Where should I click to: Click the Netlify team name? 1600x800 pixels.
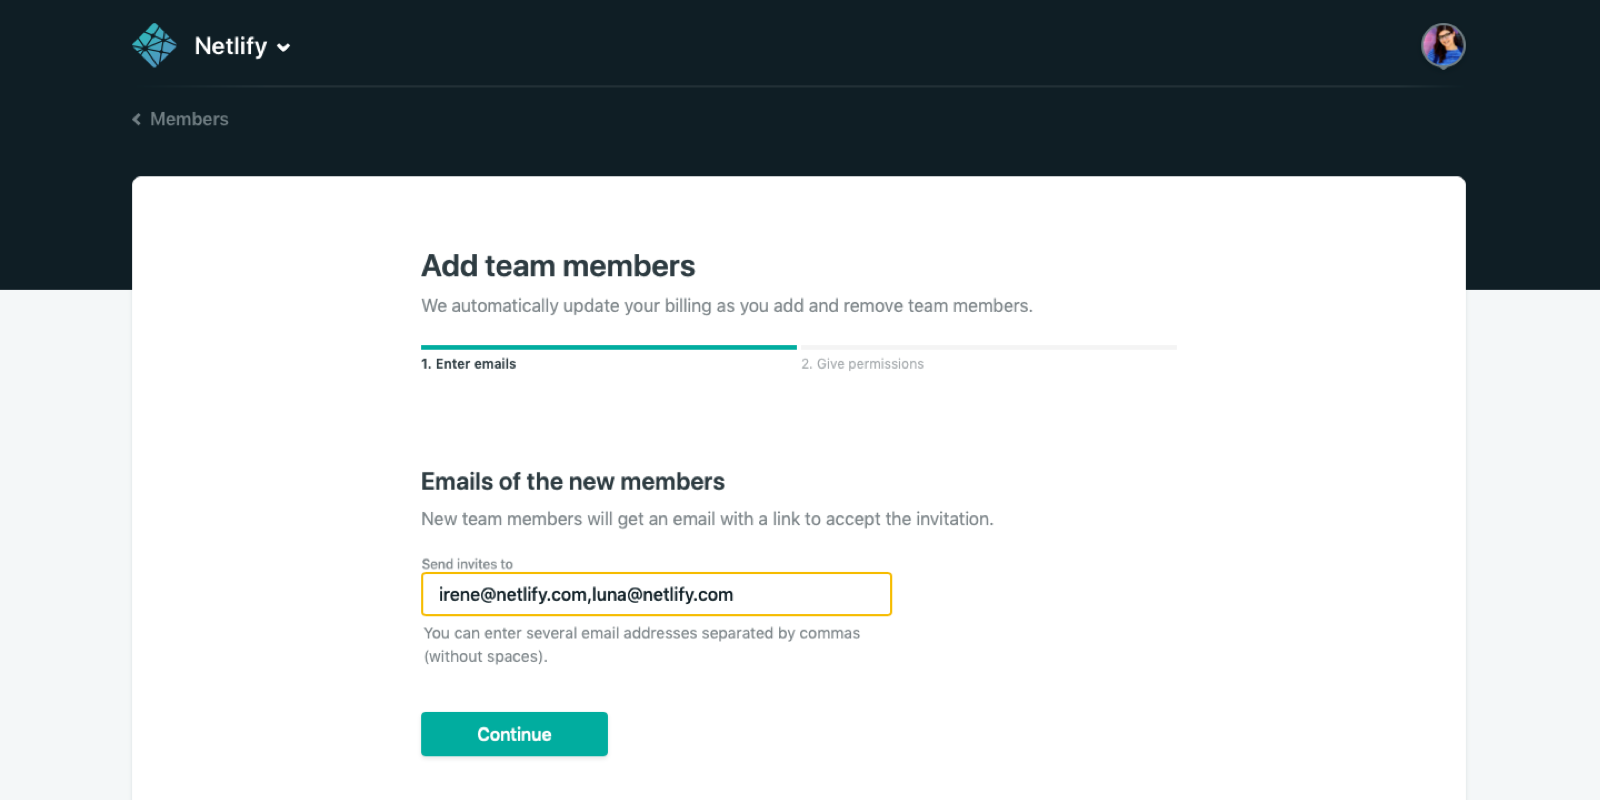tap(230, 46)
